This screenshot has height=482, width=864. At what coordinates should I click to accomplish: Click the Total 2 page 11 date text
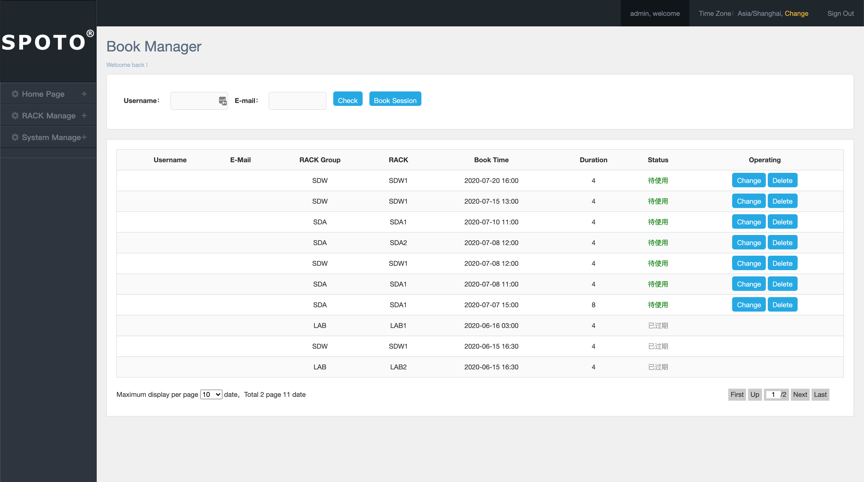coord(274,394)
